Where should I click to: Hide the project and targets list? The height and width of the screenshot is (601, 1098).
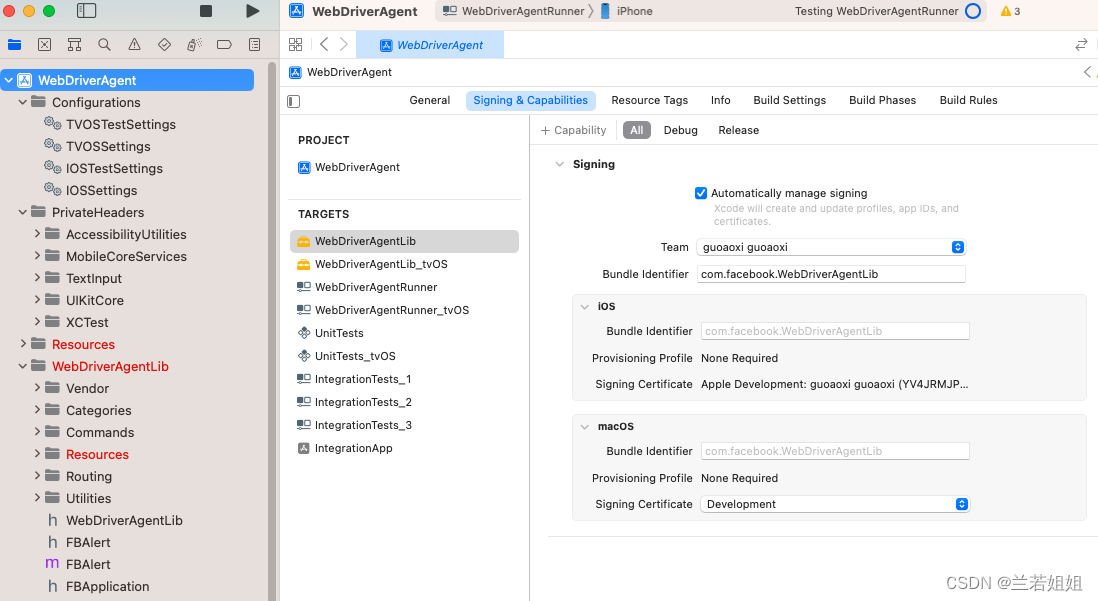293,102
